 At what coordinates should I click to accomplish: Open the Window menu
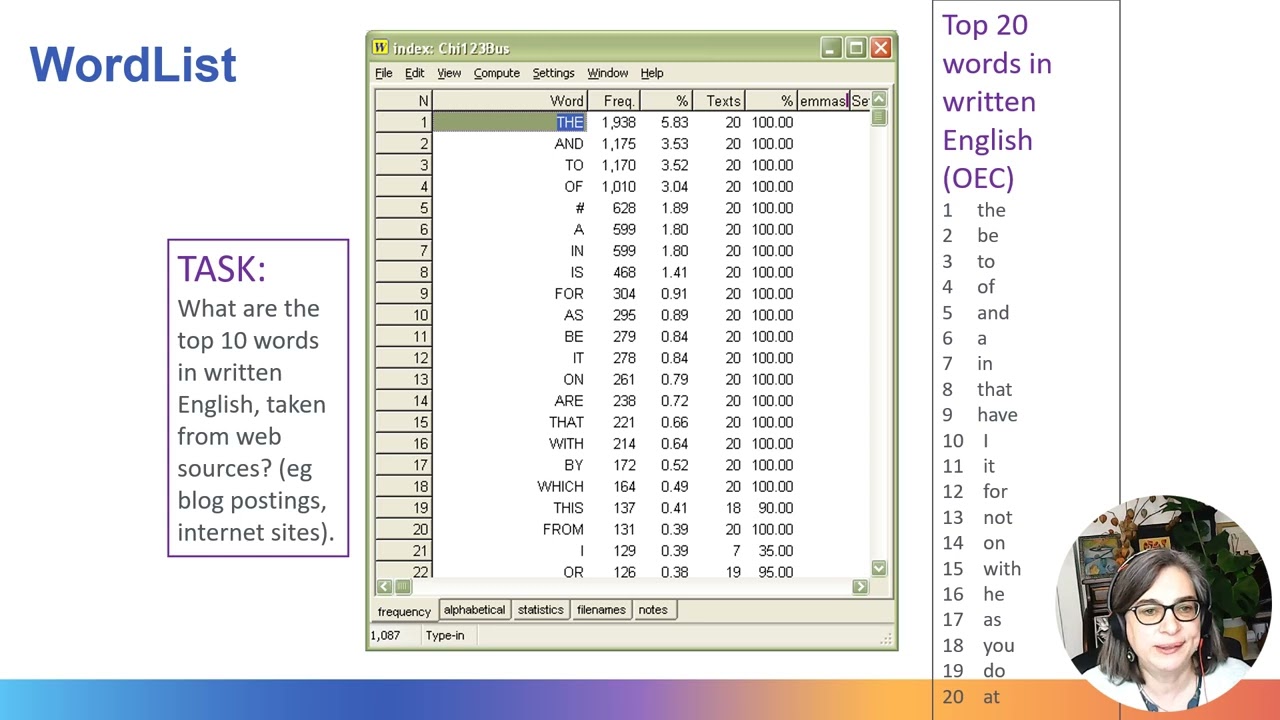coord(608,73)
